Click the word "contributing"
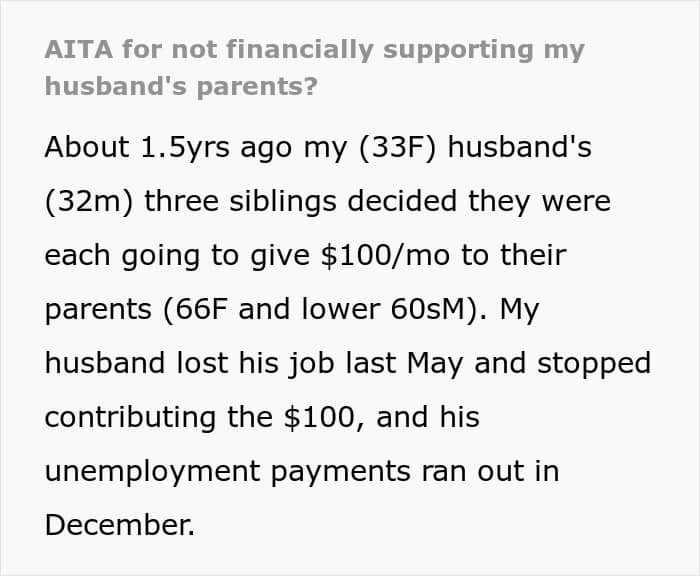This screenshot has width=700, height=576. [130, 417]
